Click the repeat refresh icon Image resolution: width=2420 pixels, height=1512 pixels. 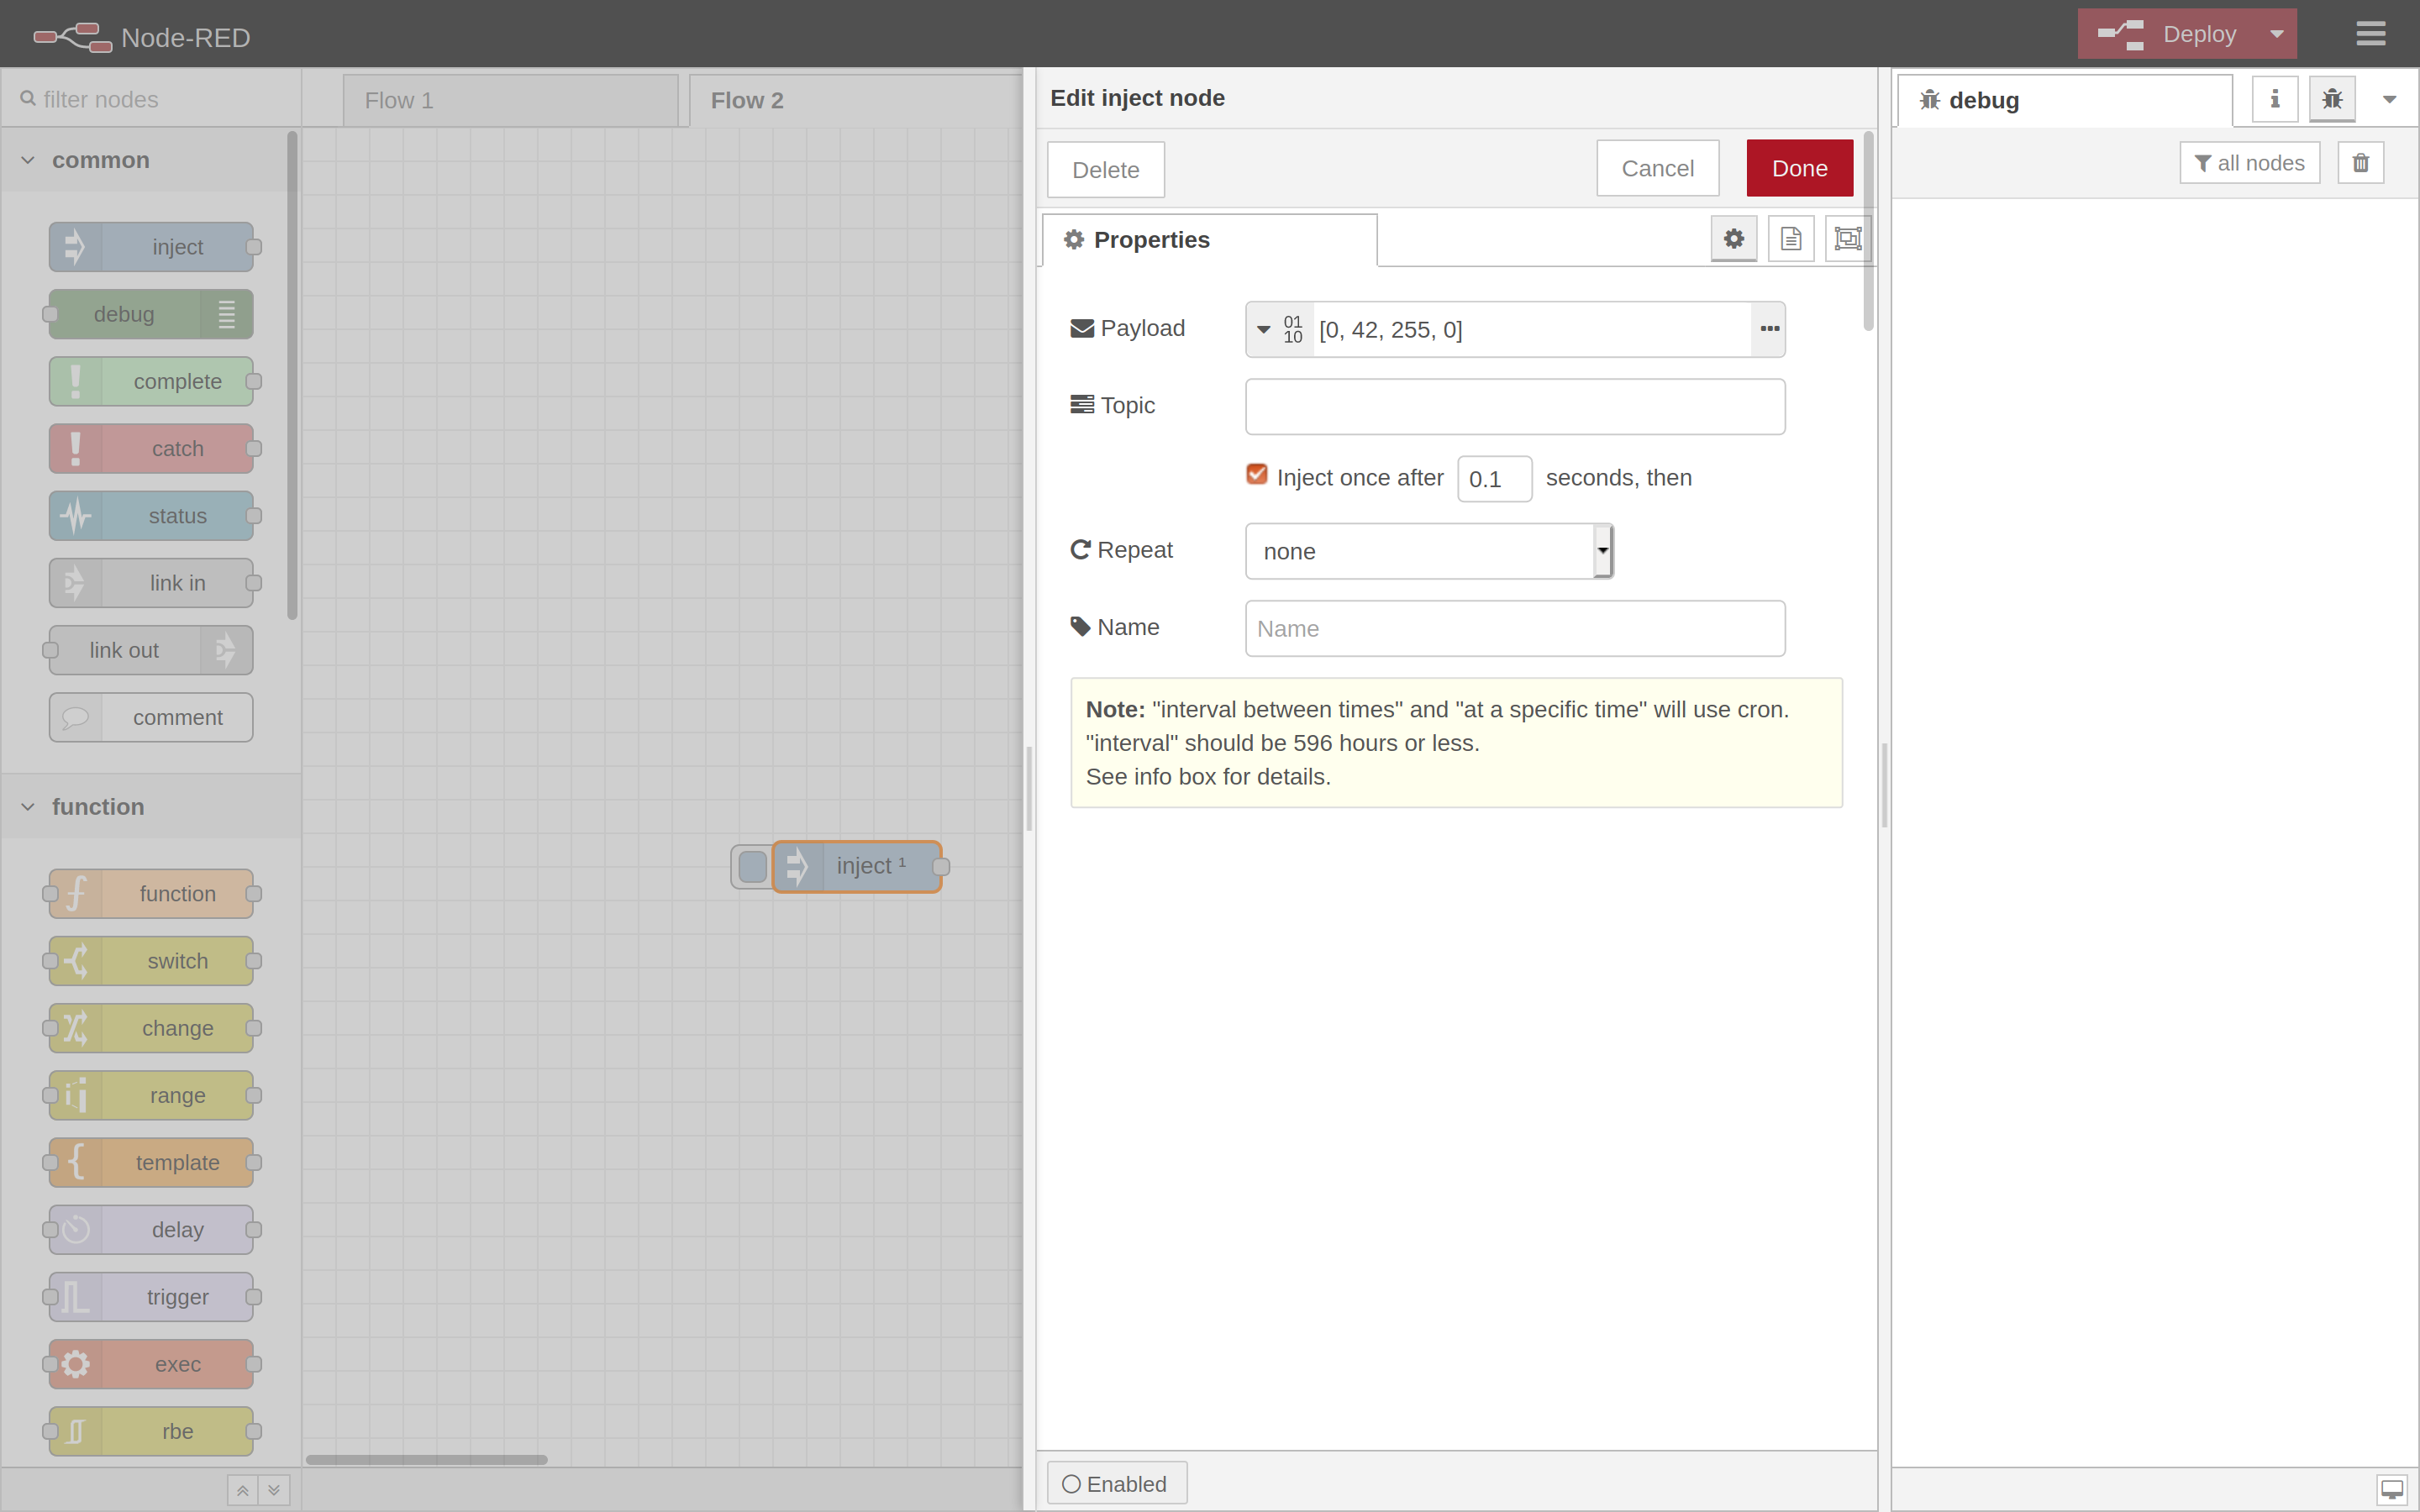point(1081,549)
